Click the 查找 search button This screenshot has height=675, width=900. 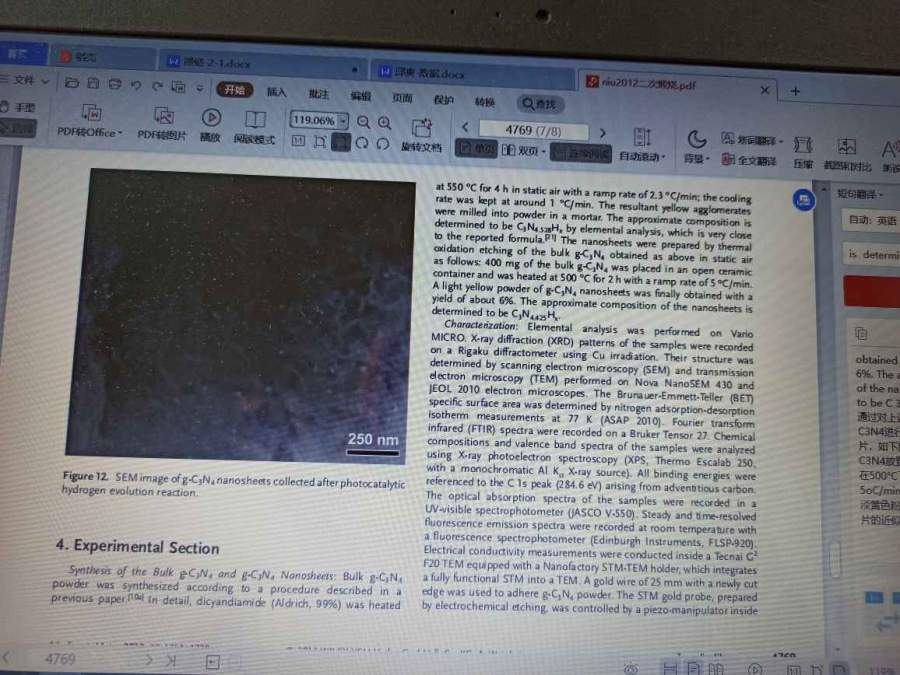point(540,104)
